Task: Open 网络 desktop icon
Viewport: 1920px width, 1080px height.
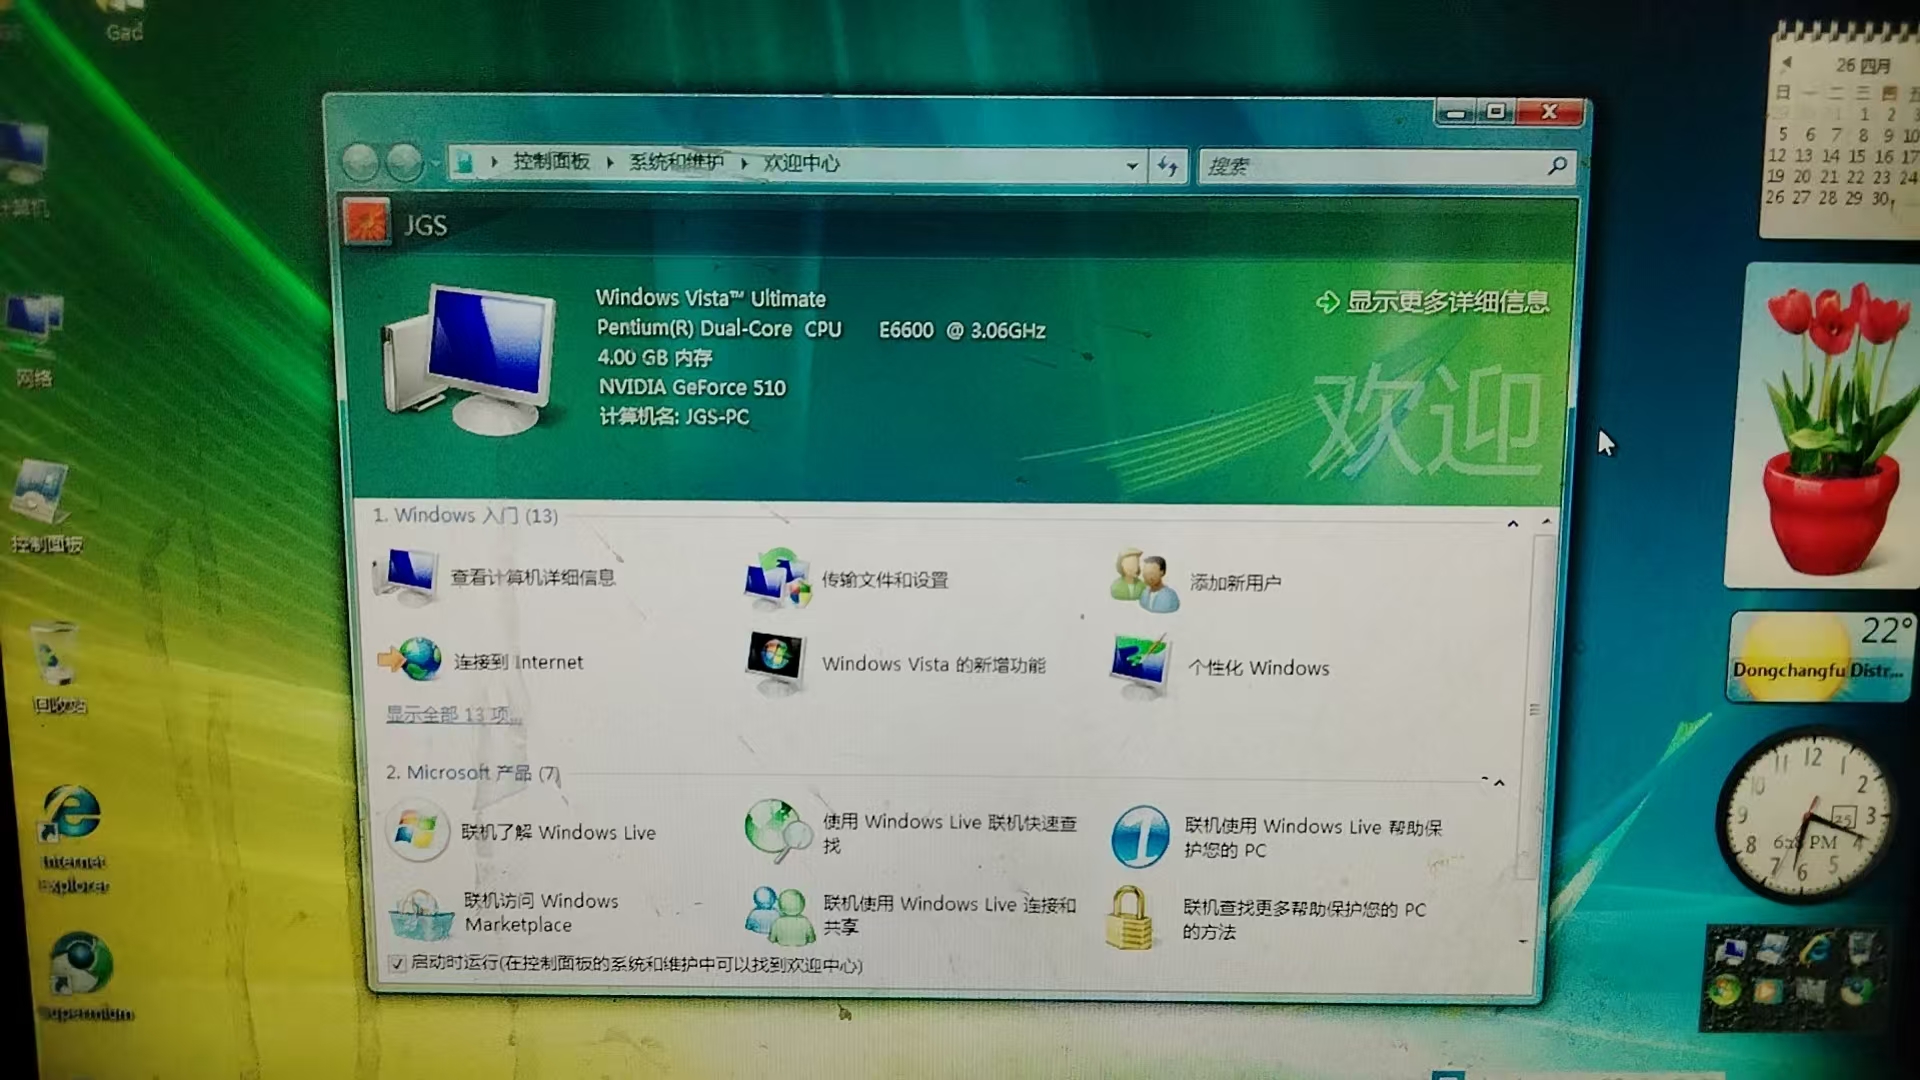Action: pos(33,340)
